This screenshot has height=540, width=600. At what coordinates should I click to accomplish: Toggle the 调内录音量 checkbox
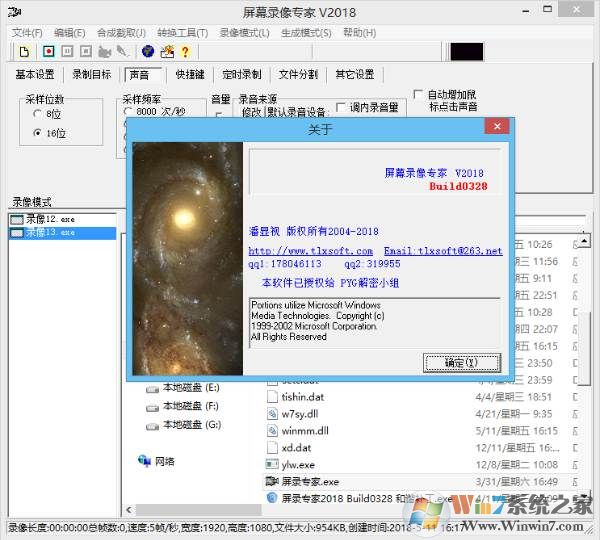pos(340,107)
